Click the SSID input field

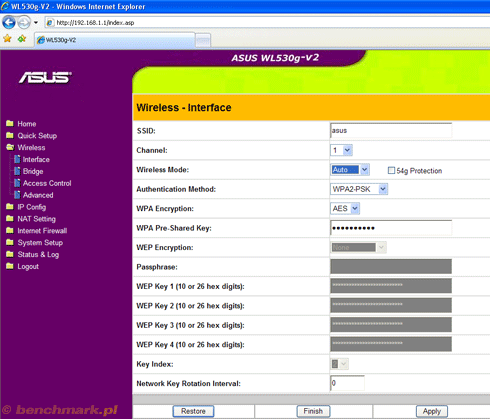(x=391, y=131)
